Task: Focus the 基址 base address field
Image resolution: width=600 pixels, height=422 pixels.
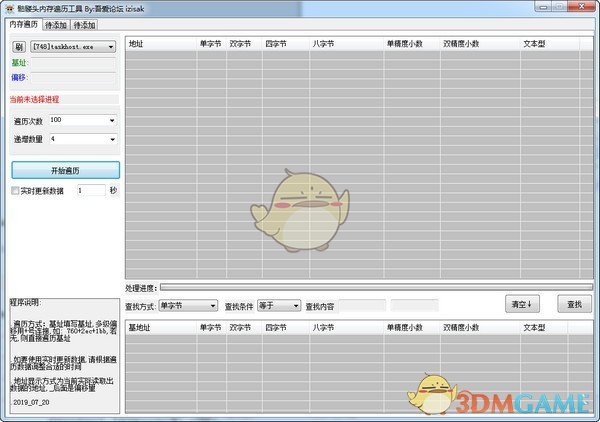Action: point(73,63)
